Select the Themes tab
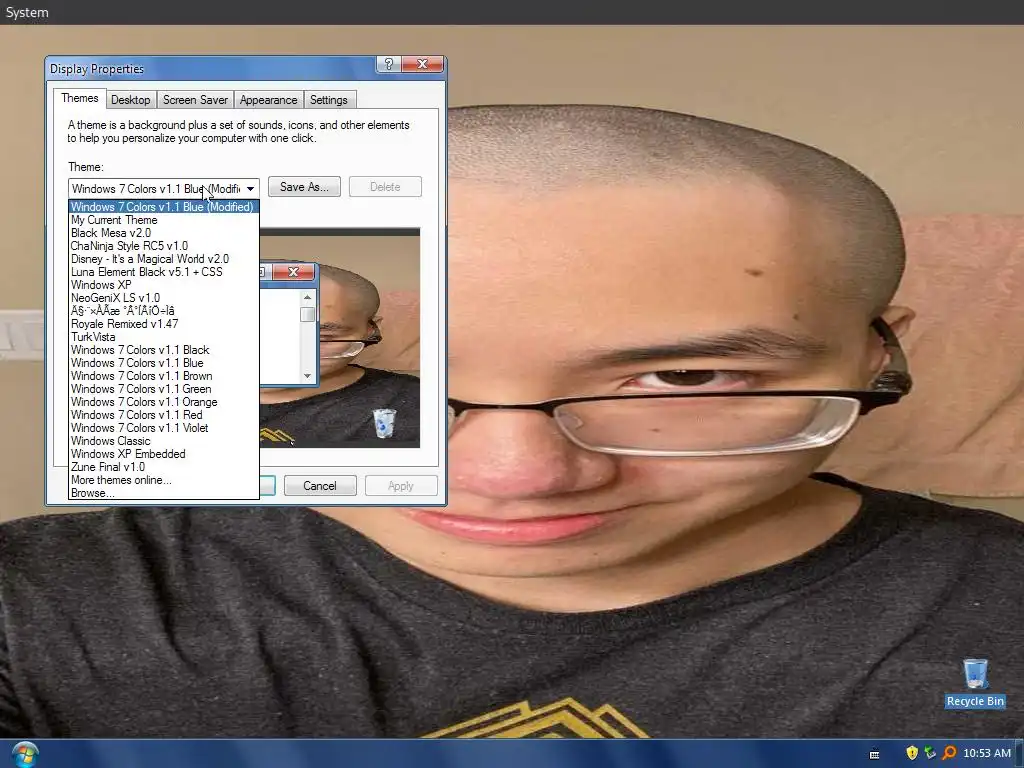Viewport: 1024px width, 768px height. [x=80, y=98]
